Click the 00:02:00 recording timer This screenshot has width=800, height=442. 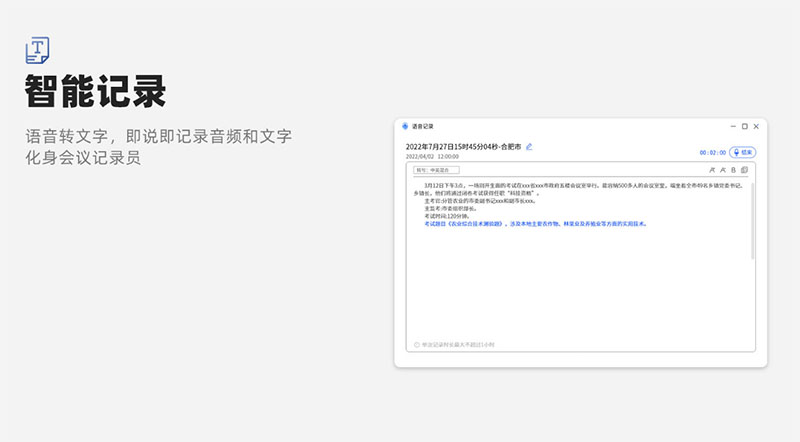(712, 152)
